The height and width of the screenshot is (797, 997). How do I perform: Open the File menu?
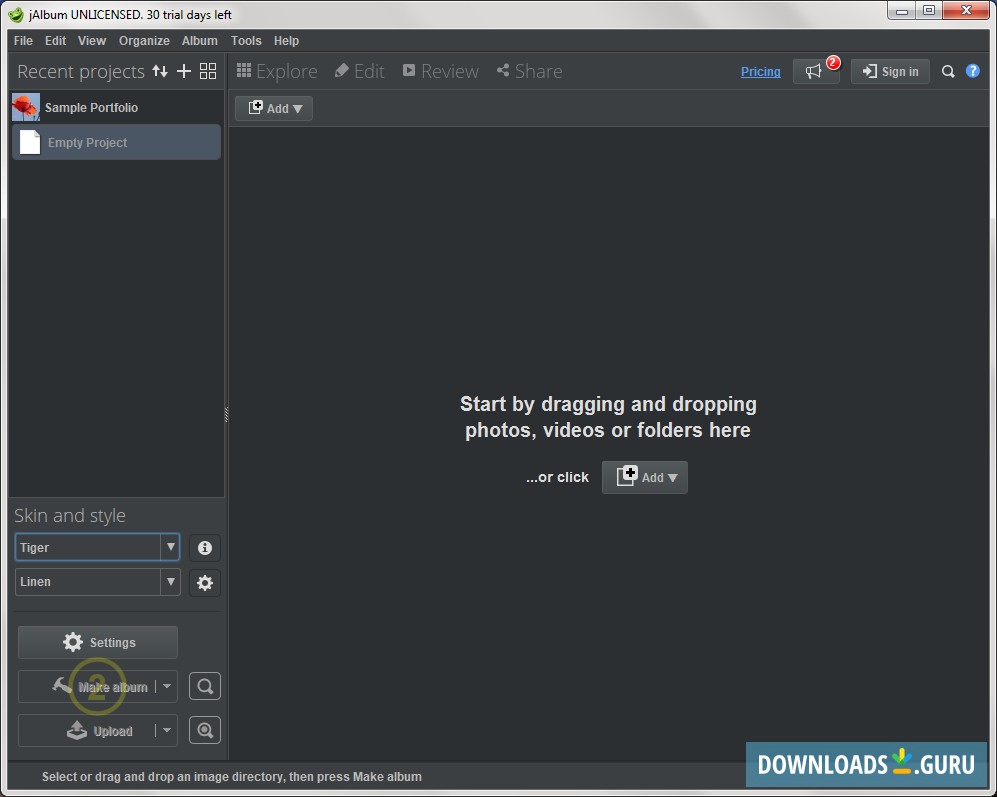coord(23,41)
